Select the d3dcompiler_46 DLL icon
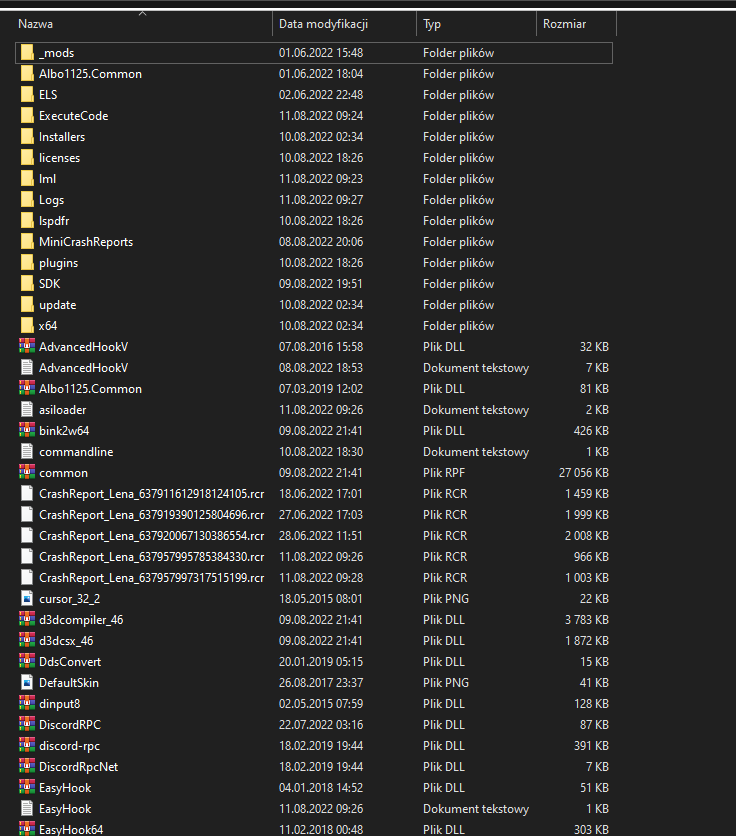The image size is (736, 836). tap(27, 620)
